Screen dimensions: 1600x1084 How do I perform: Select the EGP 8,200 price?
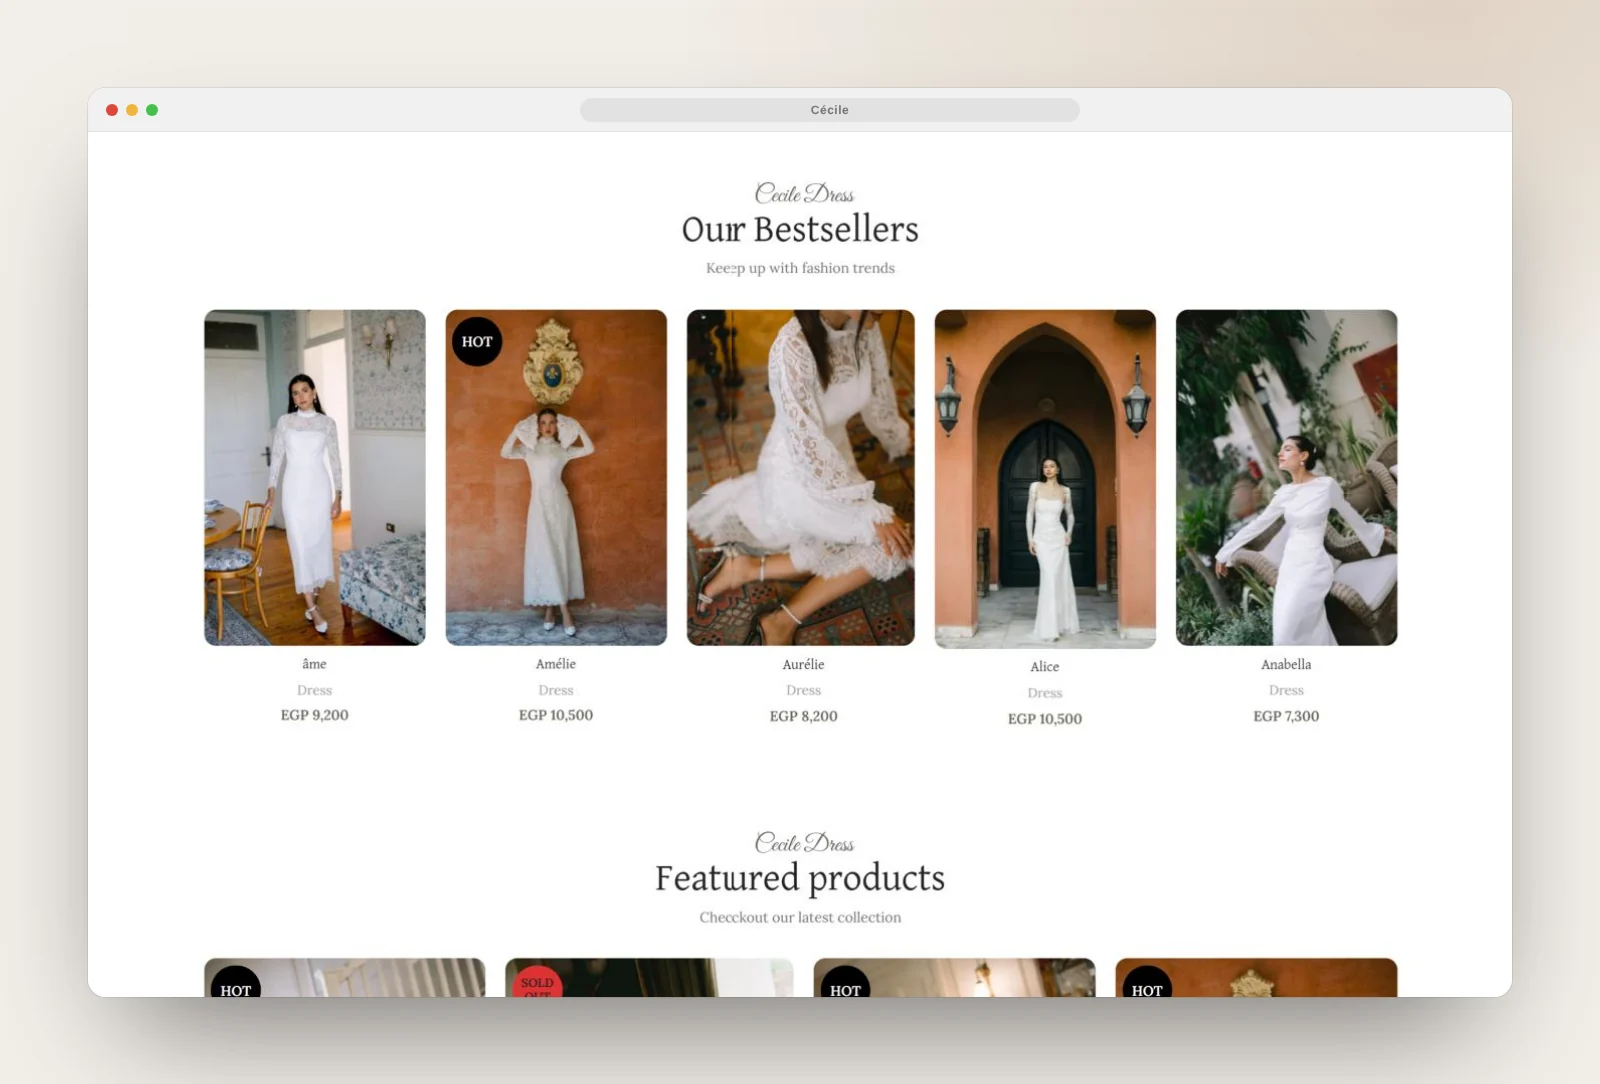point(803,716)
